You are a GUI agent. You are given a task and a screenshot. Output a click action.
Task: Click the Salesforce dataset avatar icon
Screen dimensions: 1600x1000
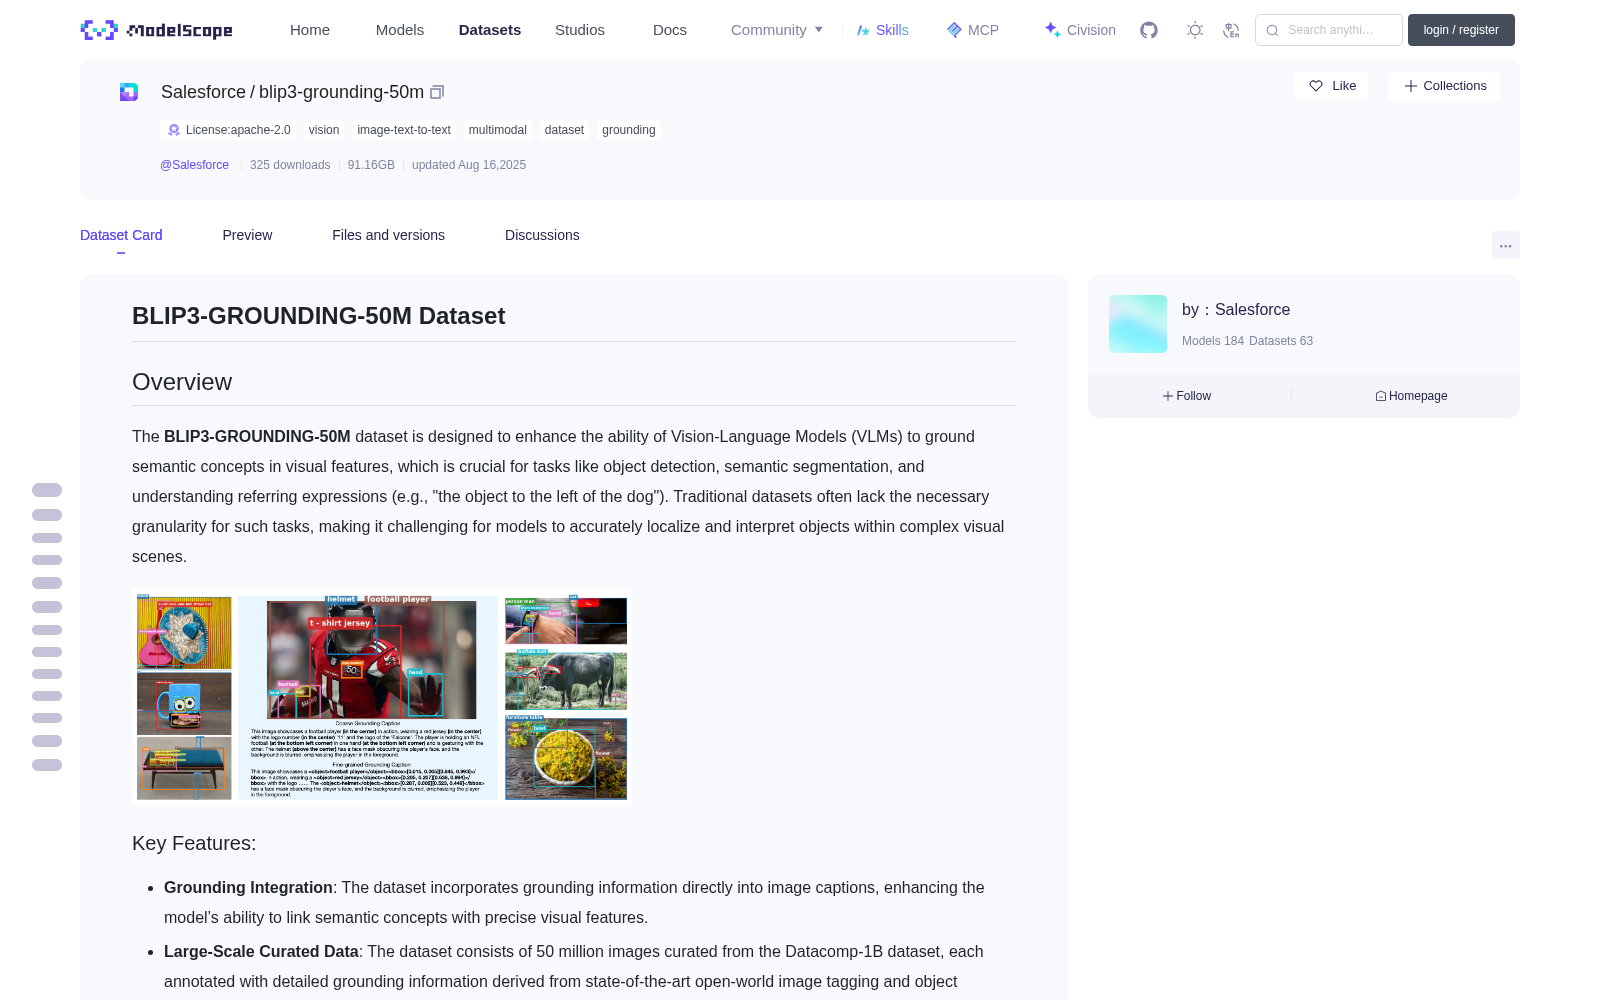click(x=129, y=92)
